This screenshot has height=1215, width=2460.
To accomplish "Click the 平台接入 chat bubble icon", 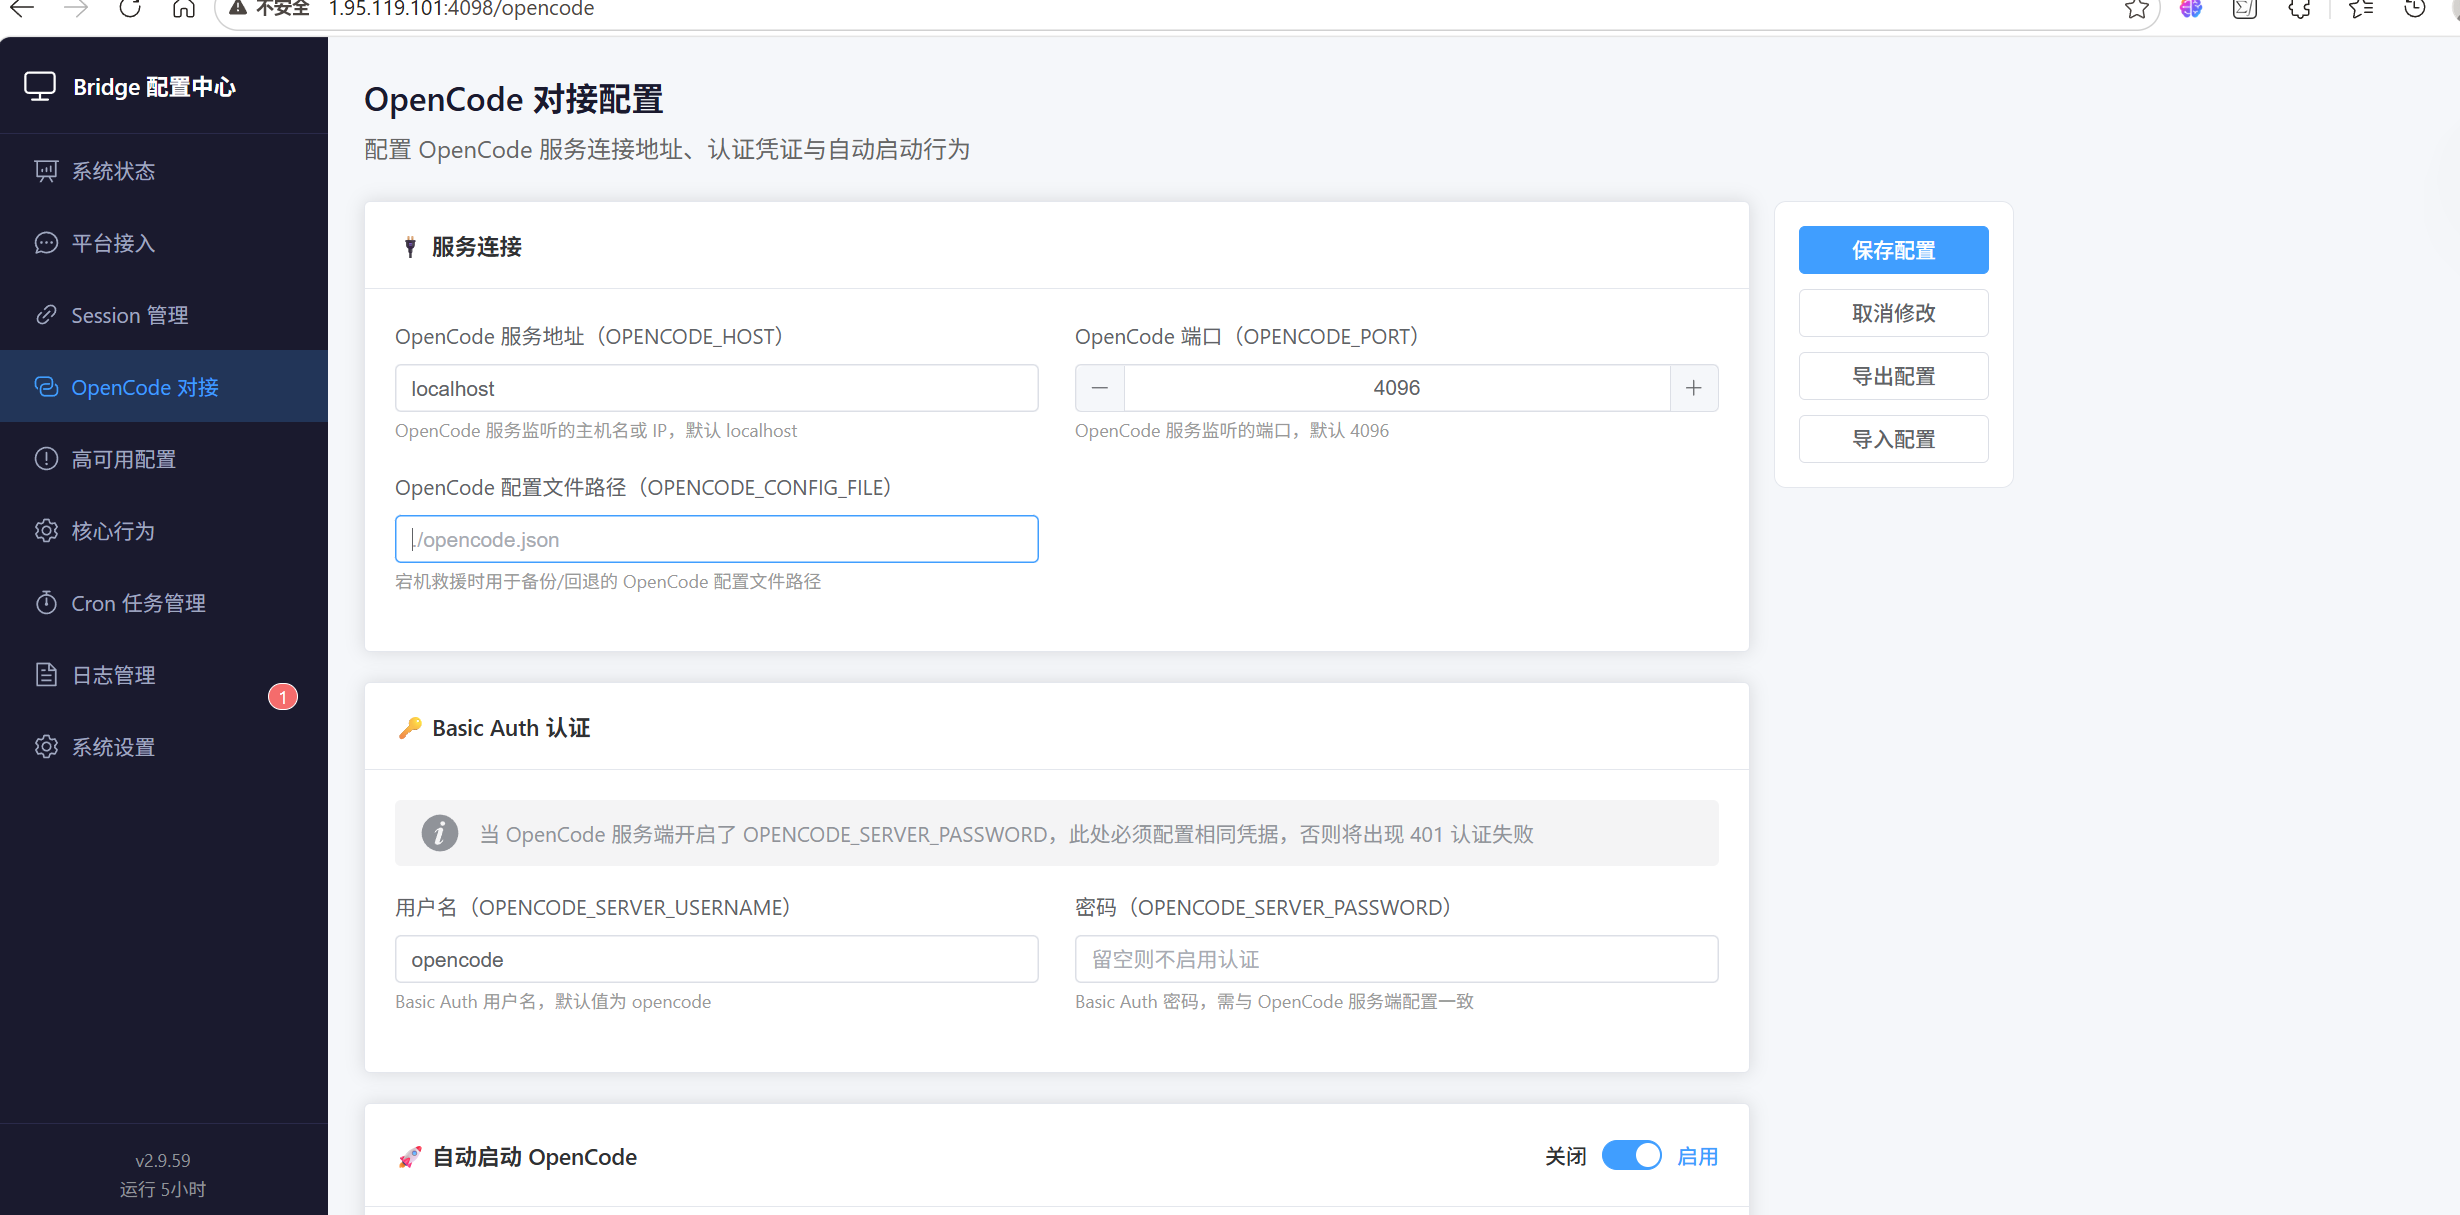I will 46,243.
